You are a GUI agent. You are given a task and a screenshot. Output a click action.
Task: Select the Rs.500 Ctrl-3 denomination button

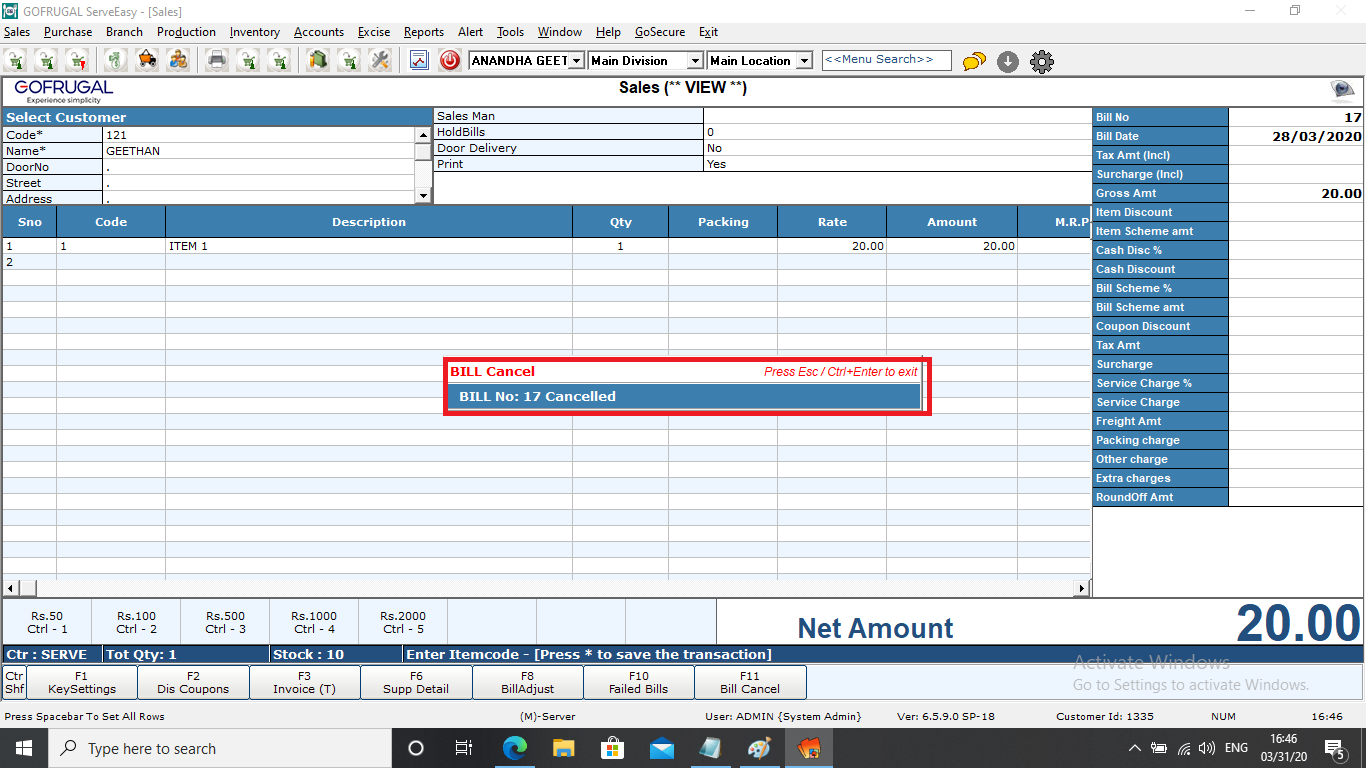point(225,622)
